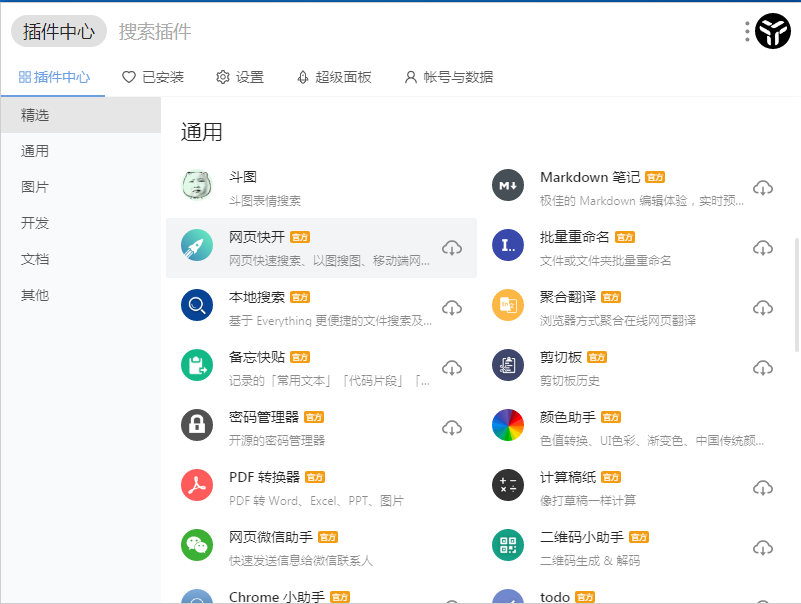Open the three-dot more options menu
This screenshot has height=604, width=801.
pos(747,32)
